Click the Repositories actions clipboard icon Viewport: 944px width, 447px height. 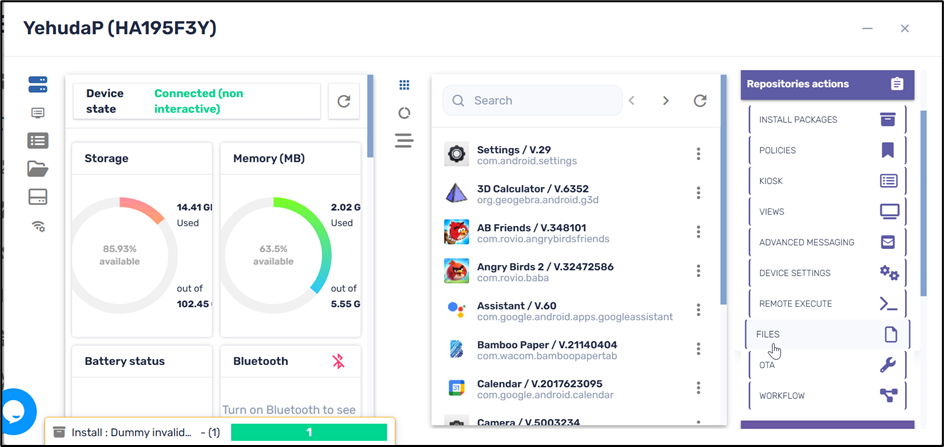point(897,84)
